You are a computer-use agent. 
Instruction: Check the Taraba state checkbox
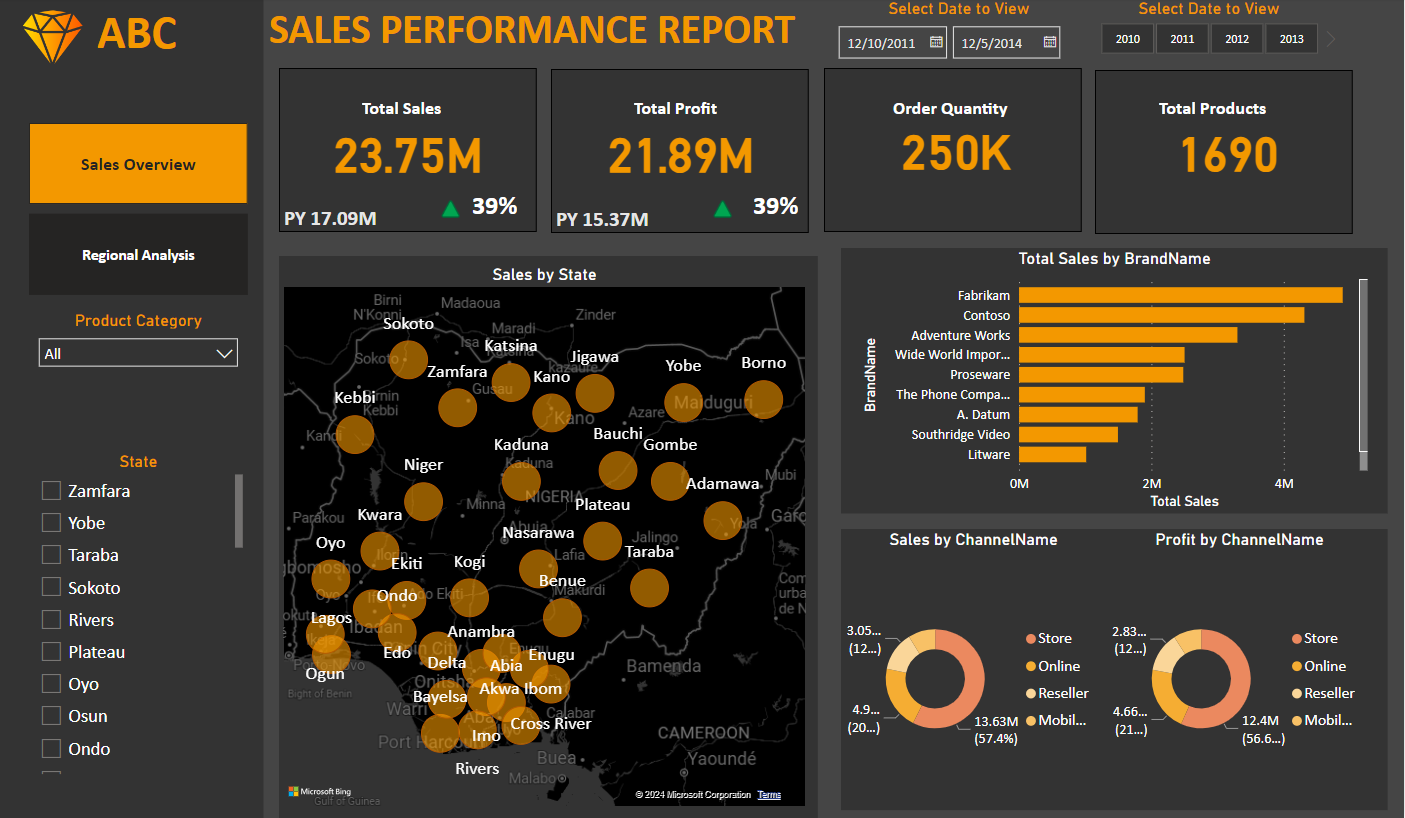51,555
